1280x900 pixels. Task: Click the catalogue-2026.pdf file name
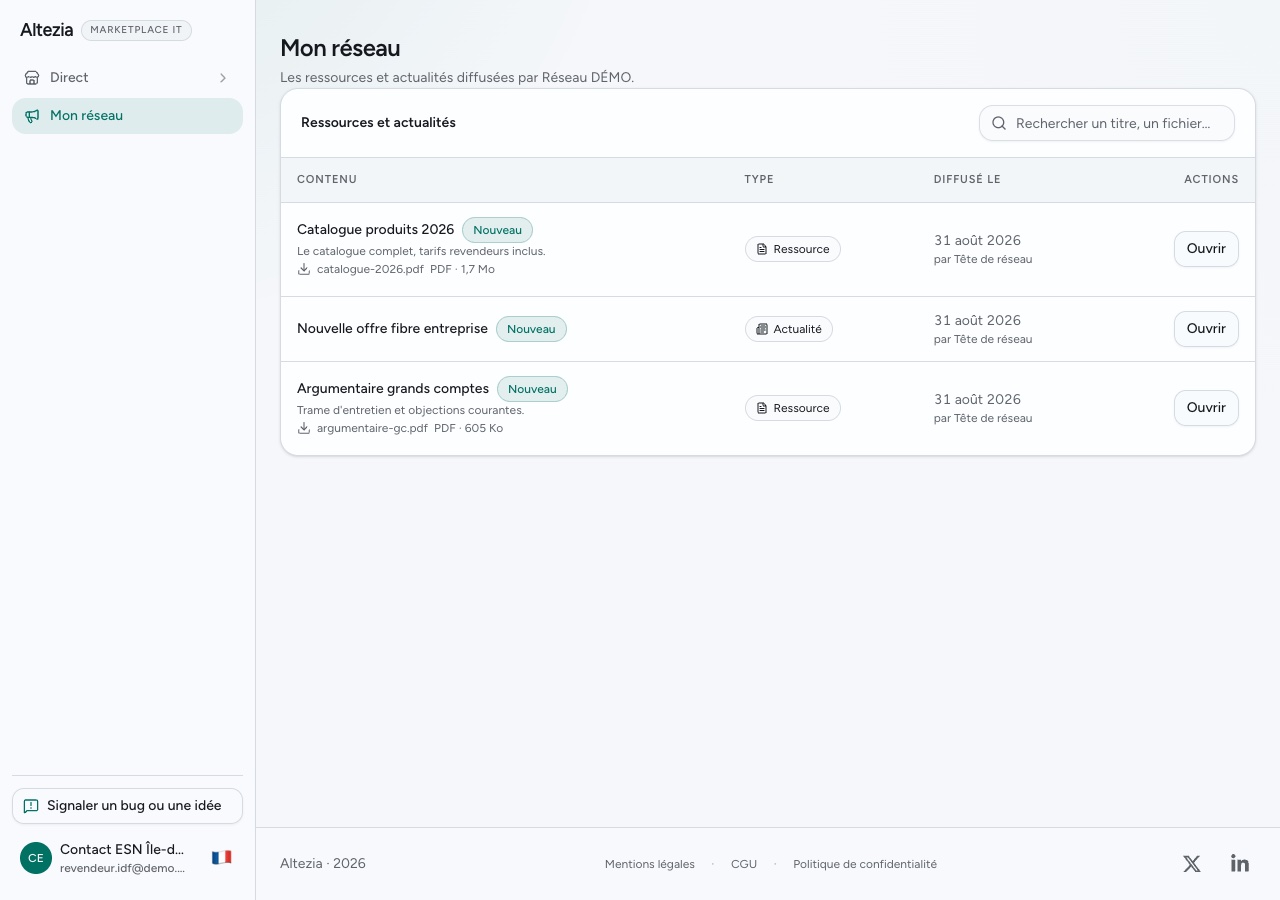coord(370,269)
